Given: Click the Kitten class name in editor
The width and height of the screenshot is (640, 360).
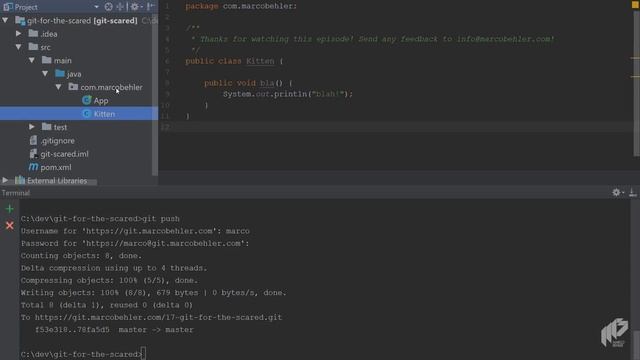Looking at the screenshot, I should pos(260,61).
